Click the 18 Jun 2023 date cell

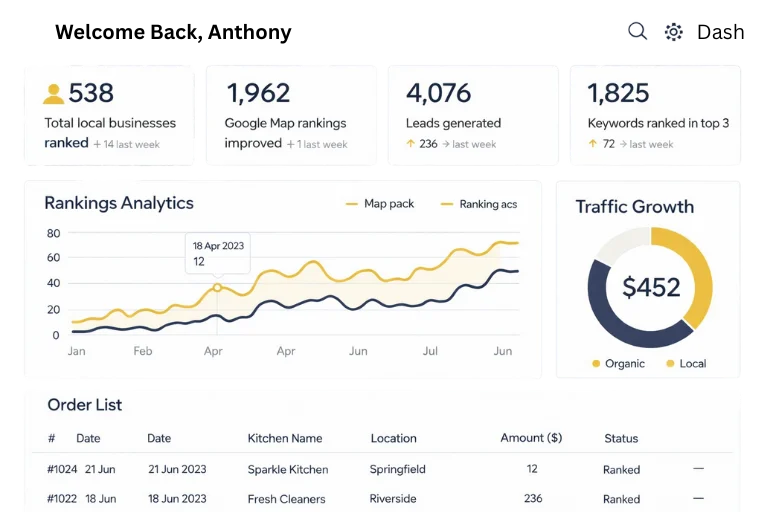point(177,499)
